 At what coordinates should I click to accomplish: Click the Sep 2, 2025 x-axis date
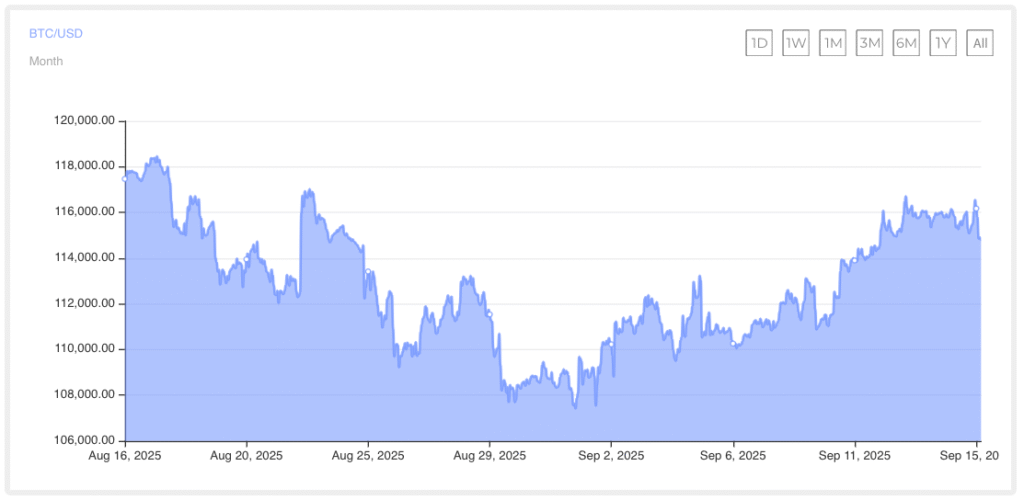(x=611, y=455)
